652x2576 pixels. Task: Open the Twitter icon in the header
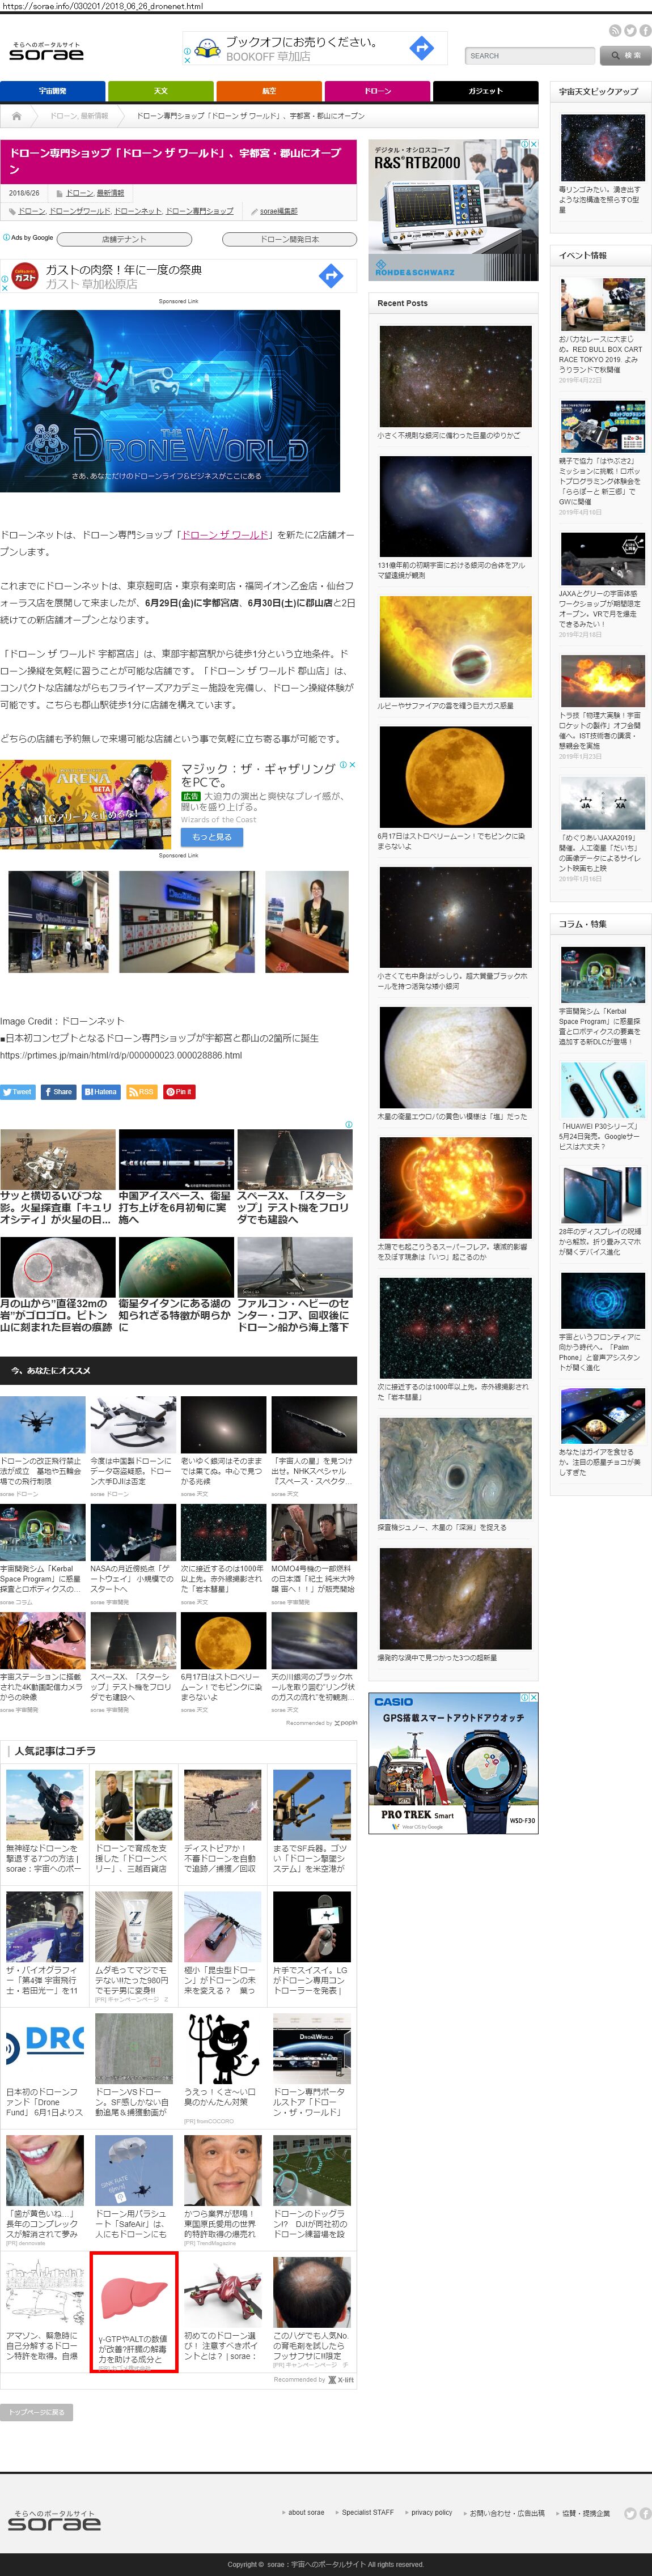pyautogui.click(x=630, y=31)
